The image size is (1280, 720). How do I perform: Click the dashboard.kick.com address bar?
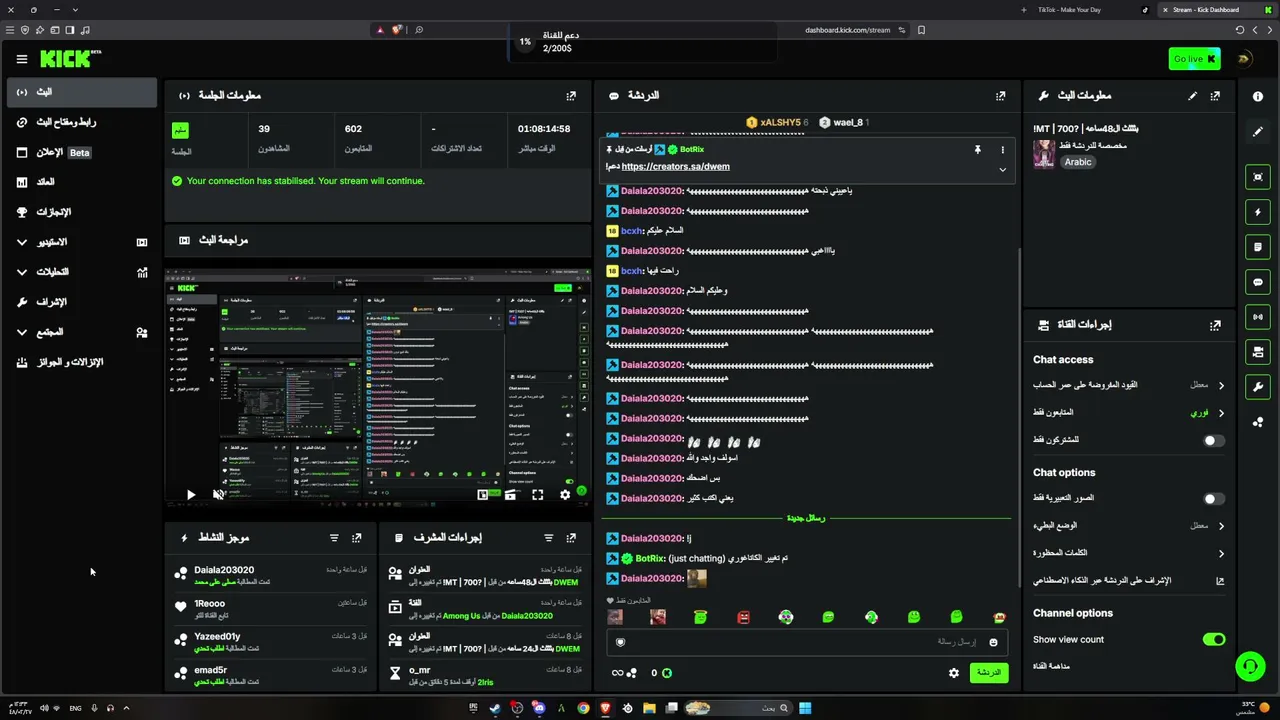click(847, 30)
